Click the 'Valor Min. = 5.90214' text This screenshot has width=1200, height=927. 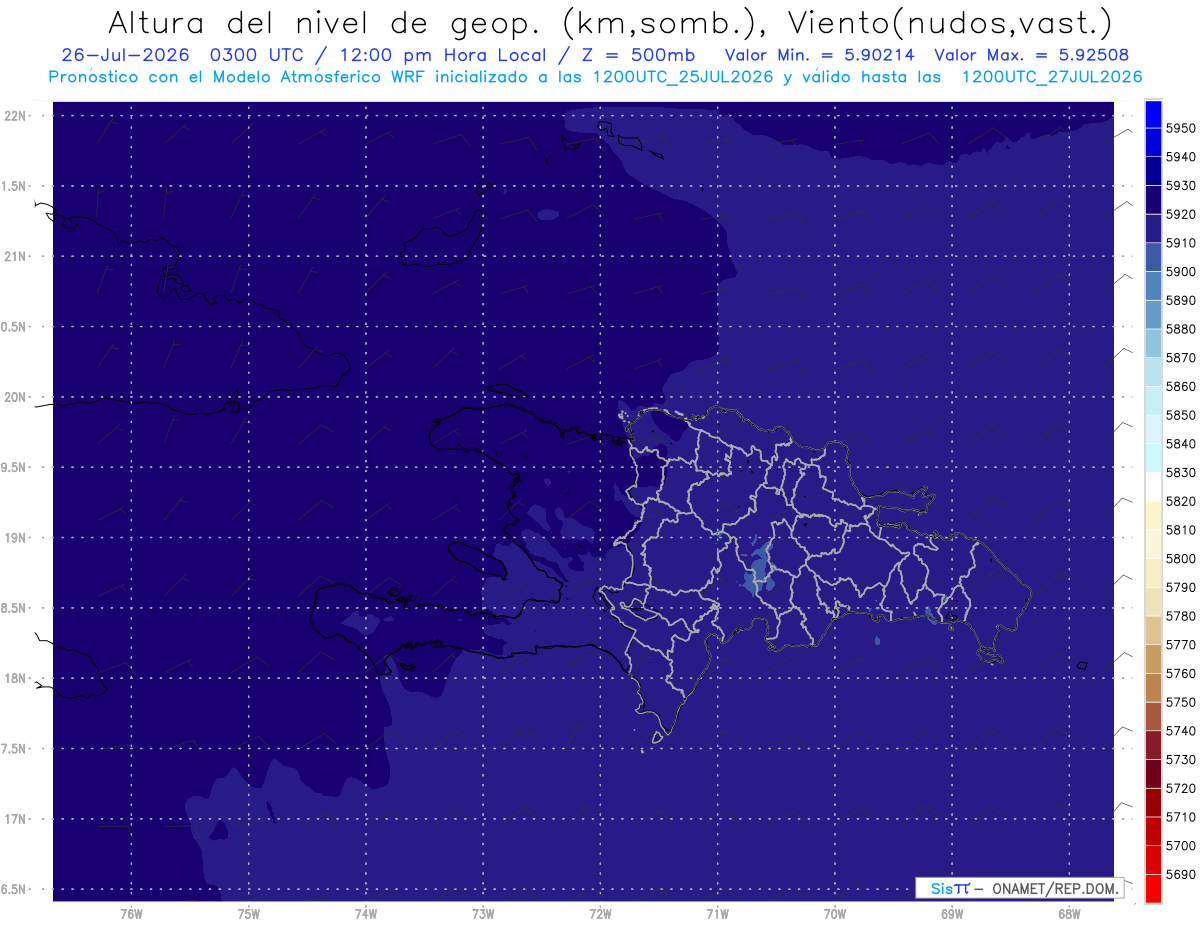pyautogui.click(x=820, y=55)
